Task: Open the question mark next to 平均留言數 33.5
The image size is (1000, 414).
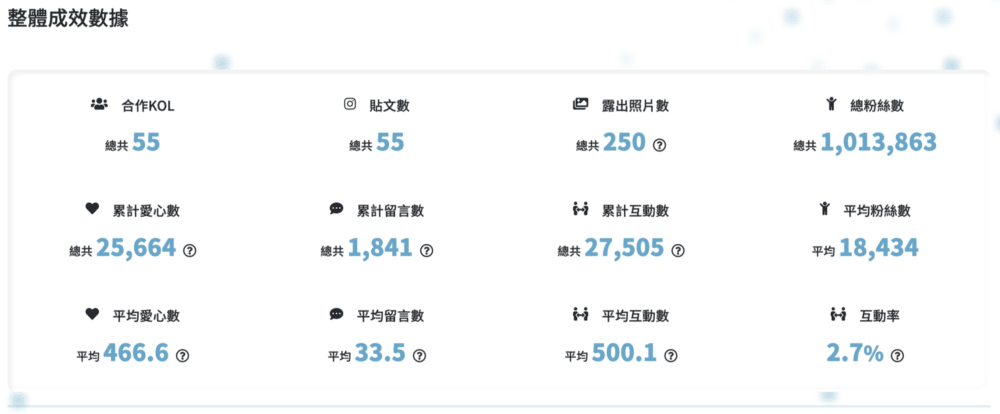Action: (x=420, y=356)
